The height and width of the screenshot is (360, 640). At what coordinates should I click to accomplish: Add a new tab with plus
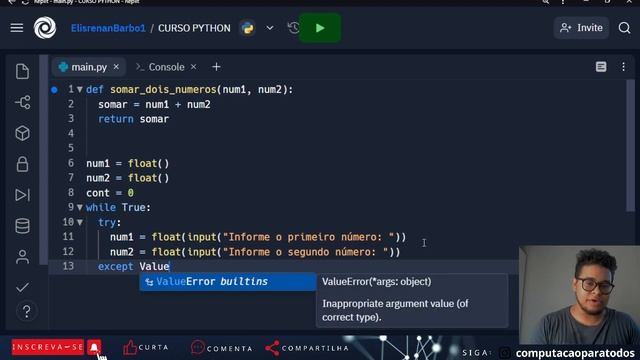pos(216,67)
